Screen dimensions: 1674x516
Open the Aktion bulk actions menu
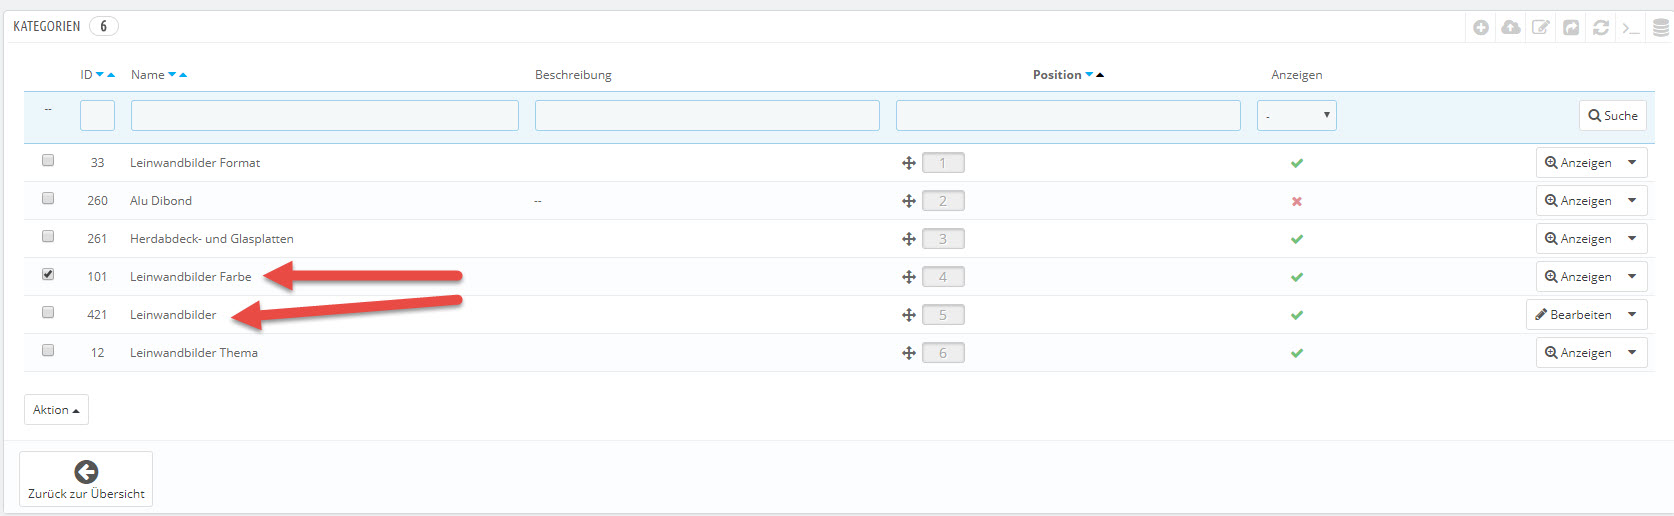tap(56, 410)
